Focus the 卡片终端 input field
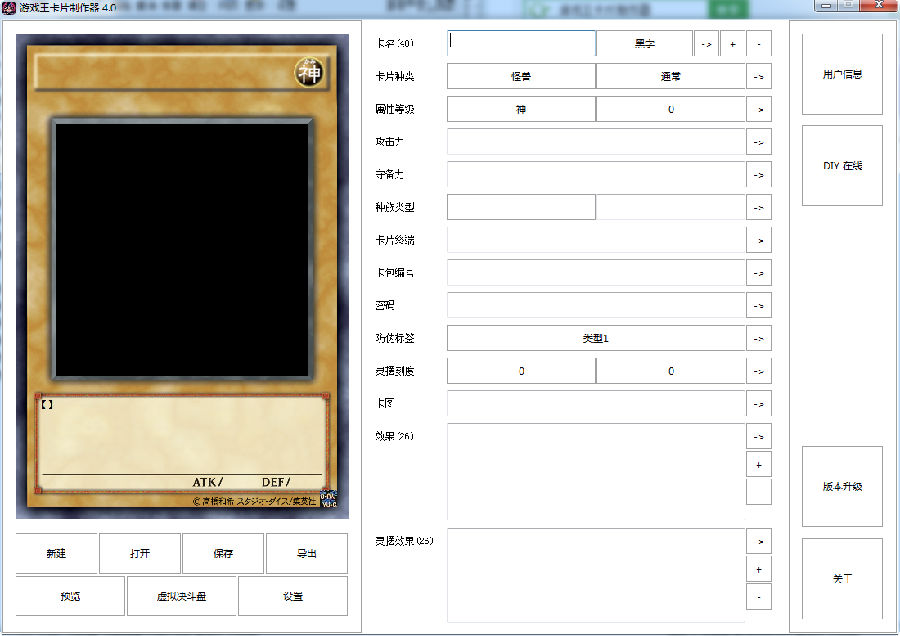The width and height of the screenshot is (900, 636). (596, 240)
